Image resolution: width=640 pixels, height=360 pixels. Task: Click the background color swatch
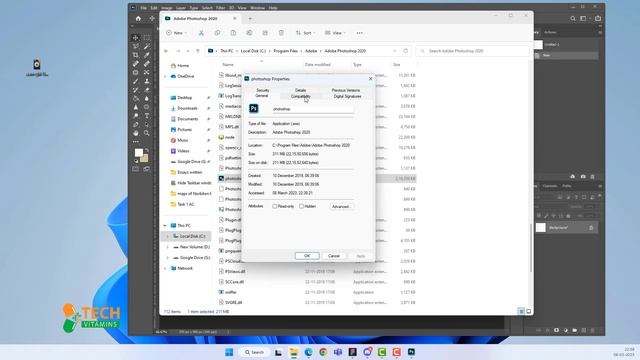tap(145, 158)
